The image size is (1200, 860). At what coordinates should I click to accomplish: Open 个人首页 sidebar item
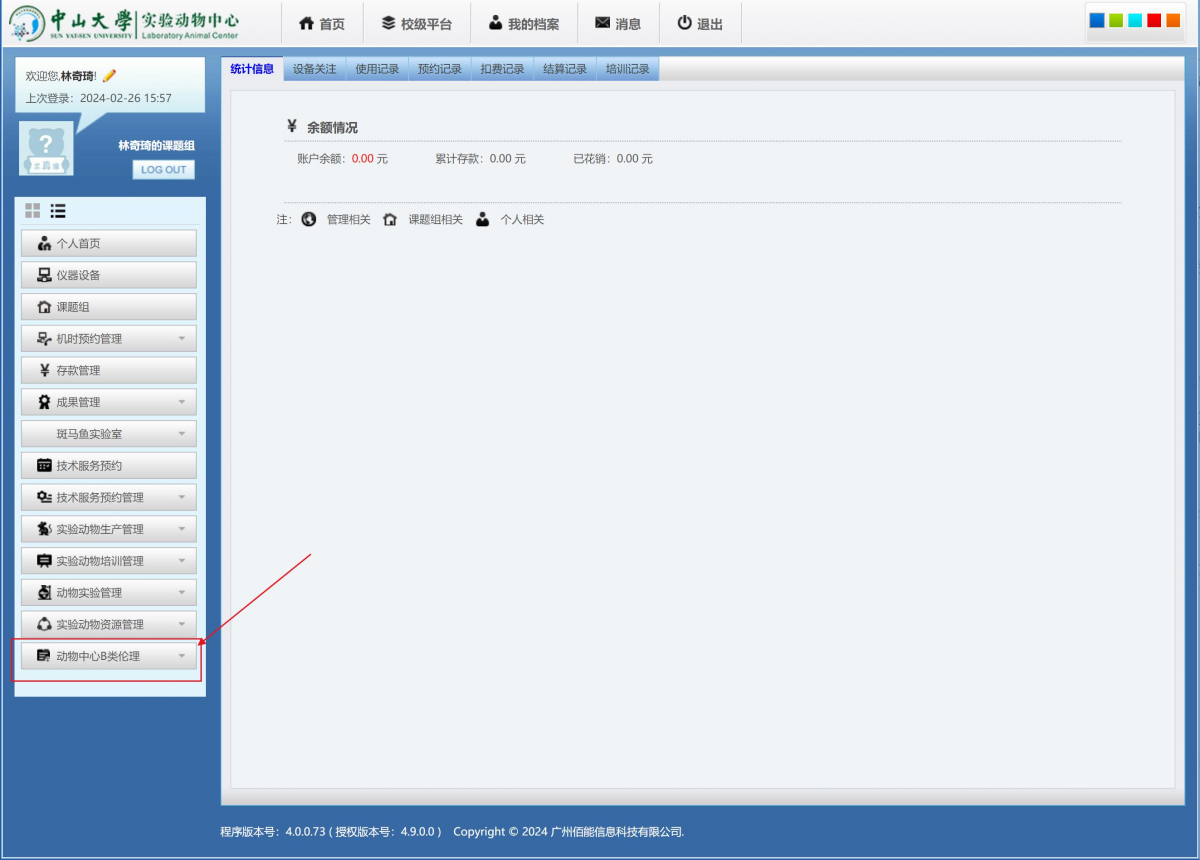(108, 244)
